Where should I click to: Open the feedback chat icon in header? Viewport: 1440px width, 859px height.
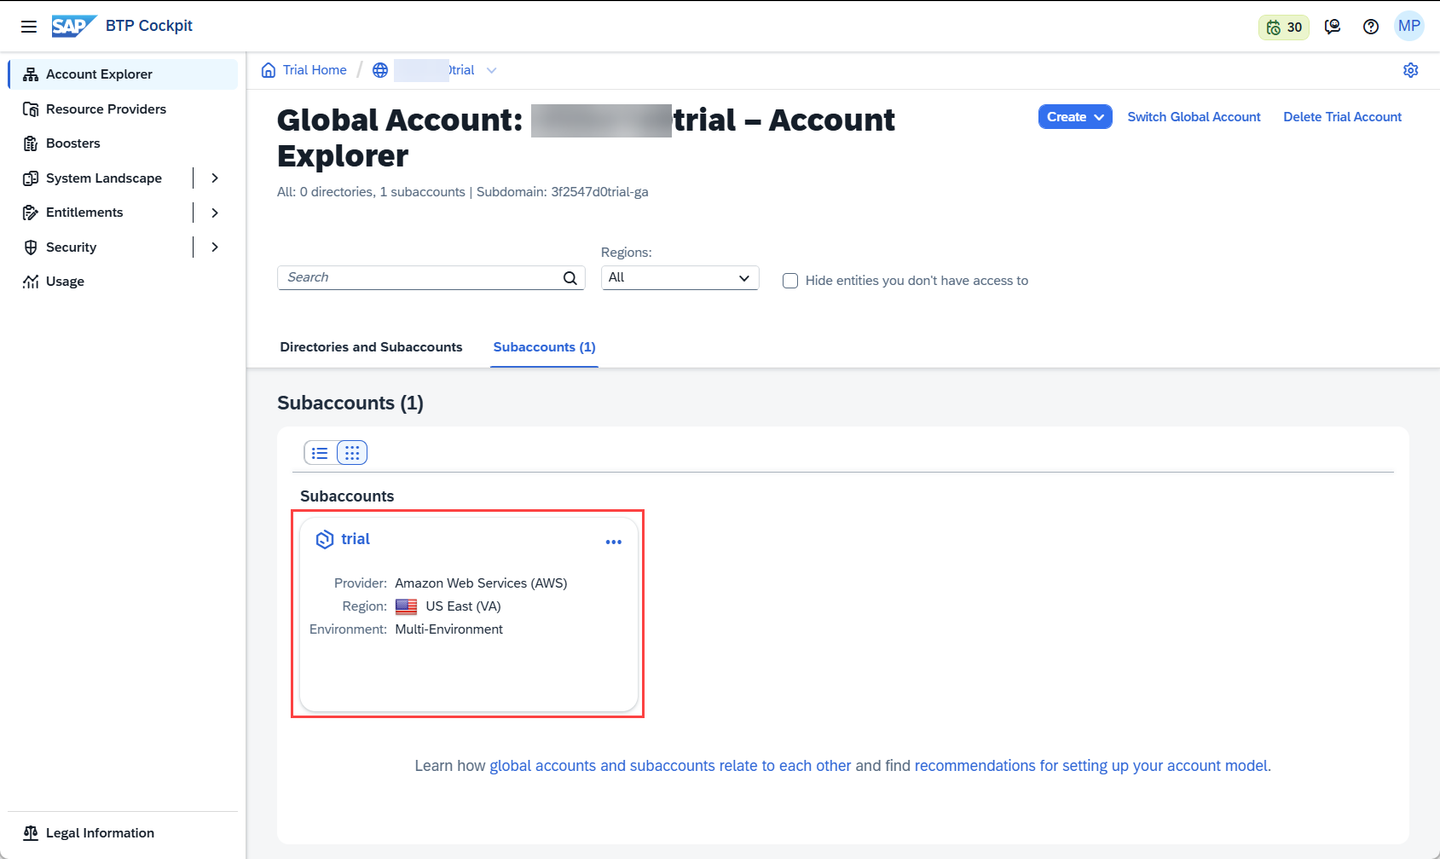click(1332, 27)
